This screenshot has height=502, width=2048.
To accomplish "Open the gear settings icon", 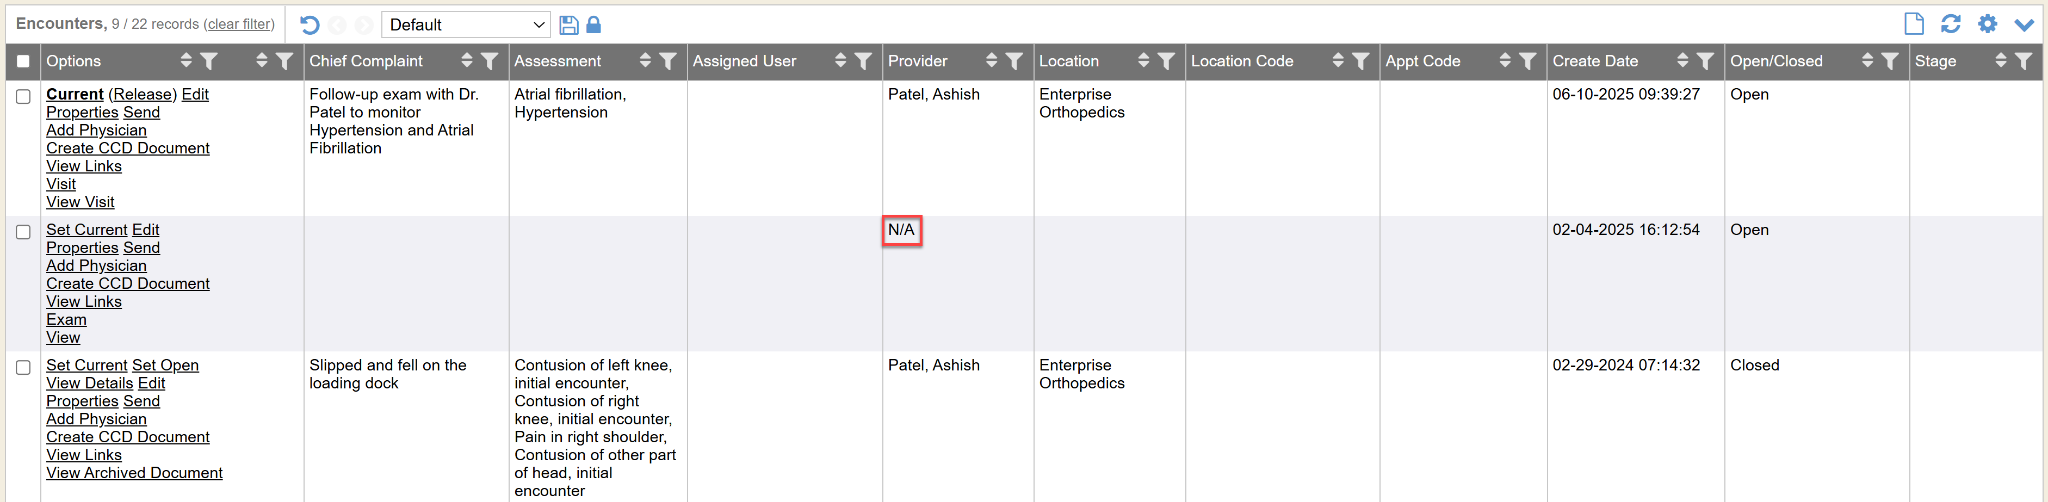I will pyautogui.click(x=1987, y=24).
